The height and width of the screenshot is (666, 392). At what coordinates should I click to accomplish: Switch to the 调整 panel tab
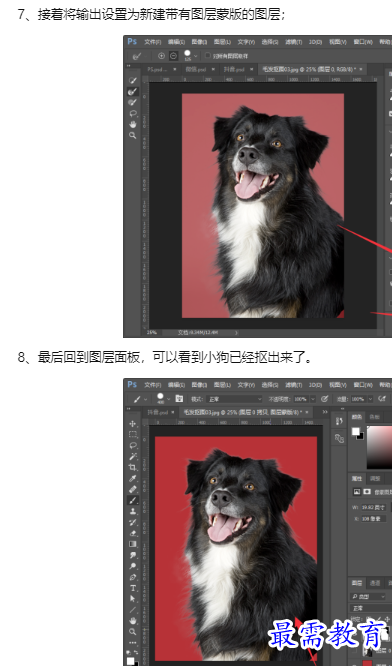375,478
